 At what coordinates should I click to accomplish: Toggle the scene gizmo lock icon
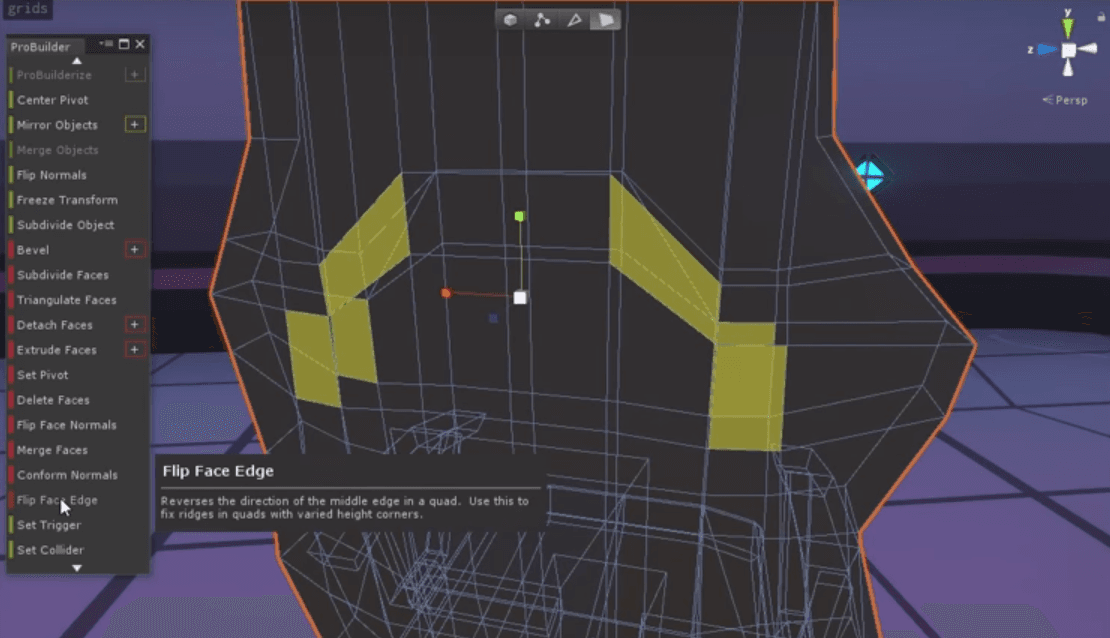tap(1101, 16)
